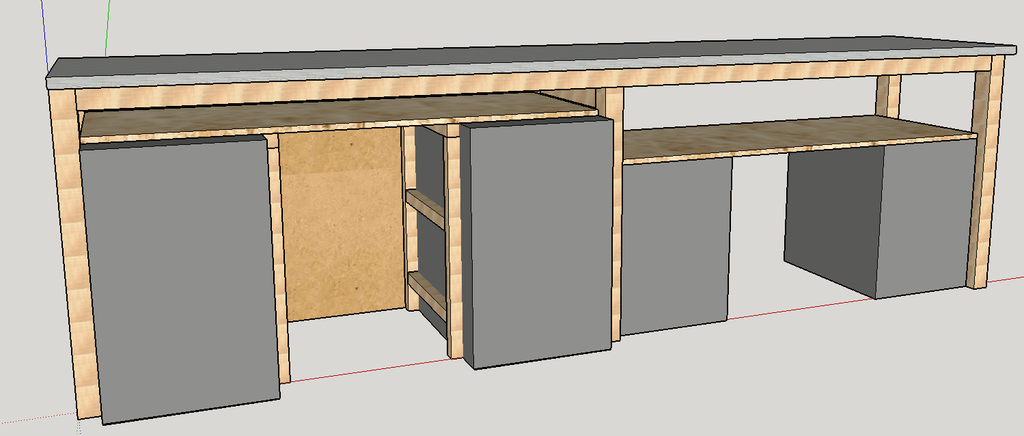This screenshot has height=436, width=1024.
Task: Select the upper rung of the drawer frame
Action: point(426,208)
